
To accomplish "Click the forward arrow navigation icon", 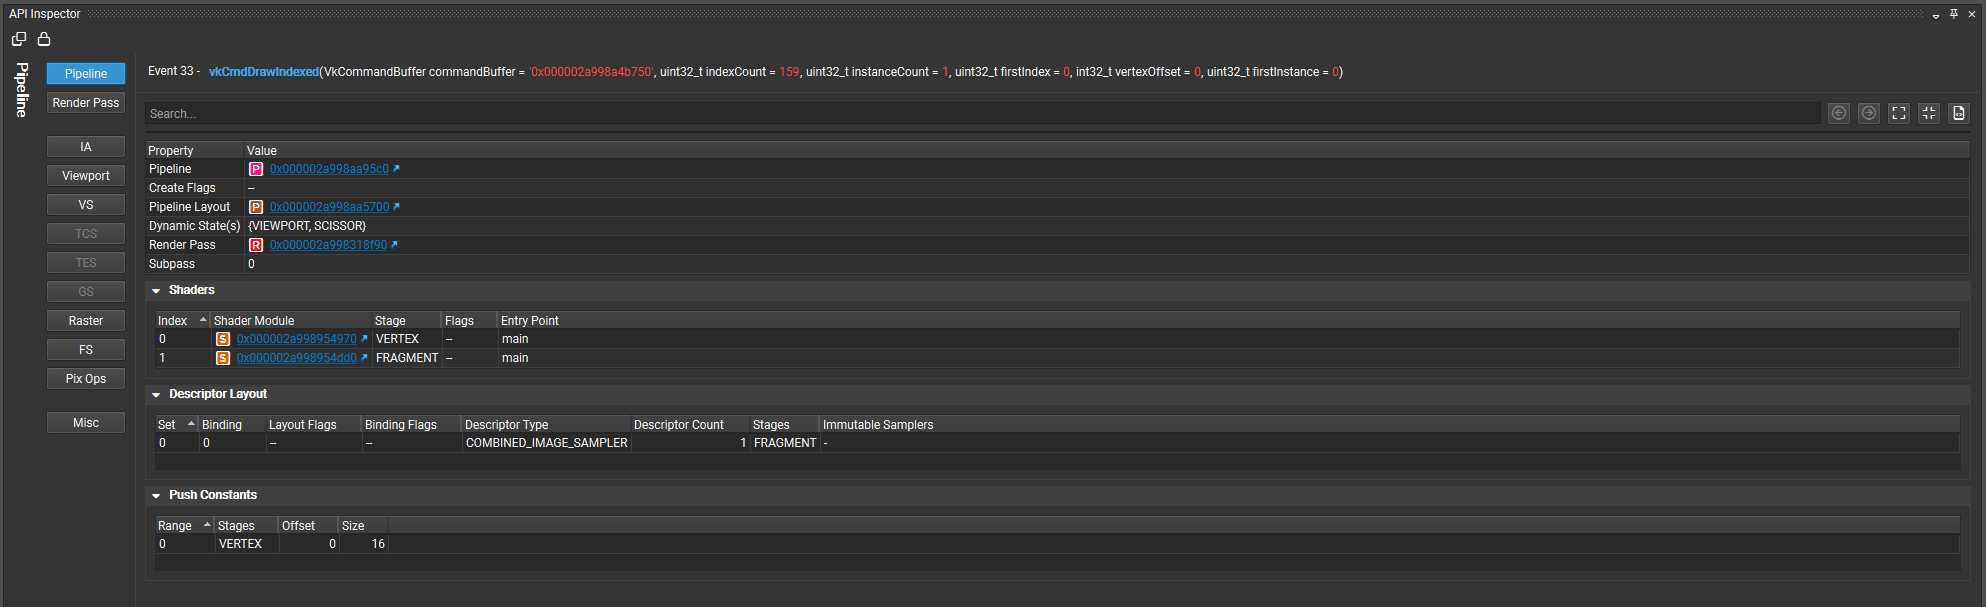I will tap(1869, 113).
